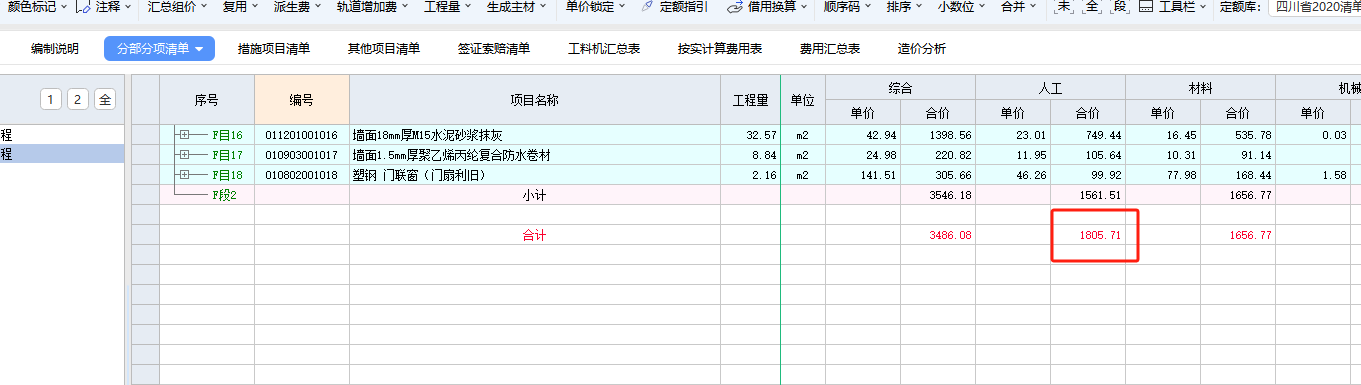Open the 颜色标记 color mark dropdown
The height and width of the screenshot is (385, 1361).
click(x=37, y=7)
